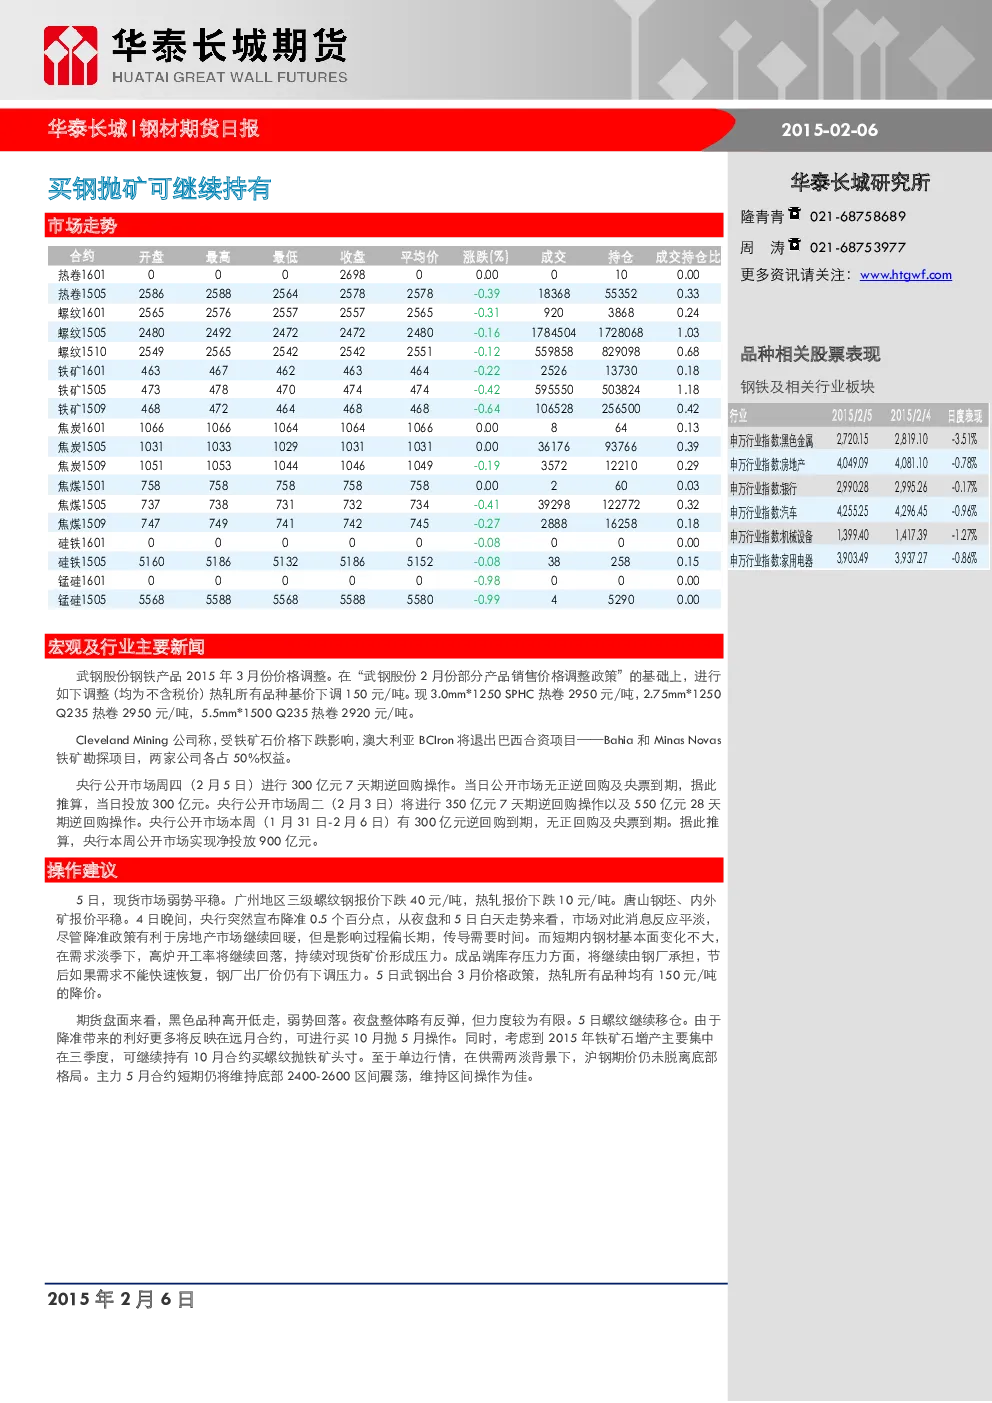
Task: Click the 日度表现 column header in stock table
Action: (965, 416)
